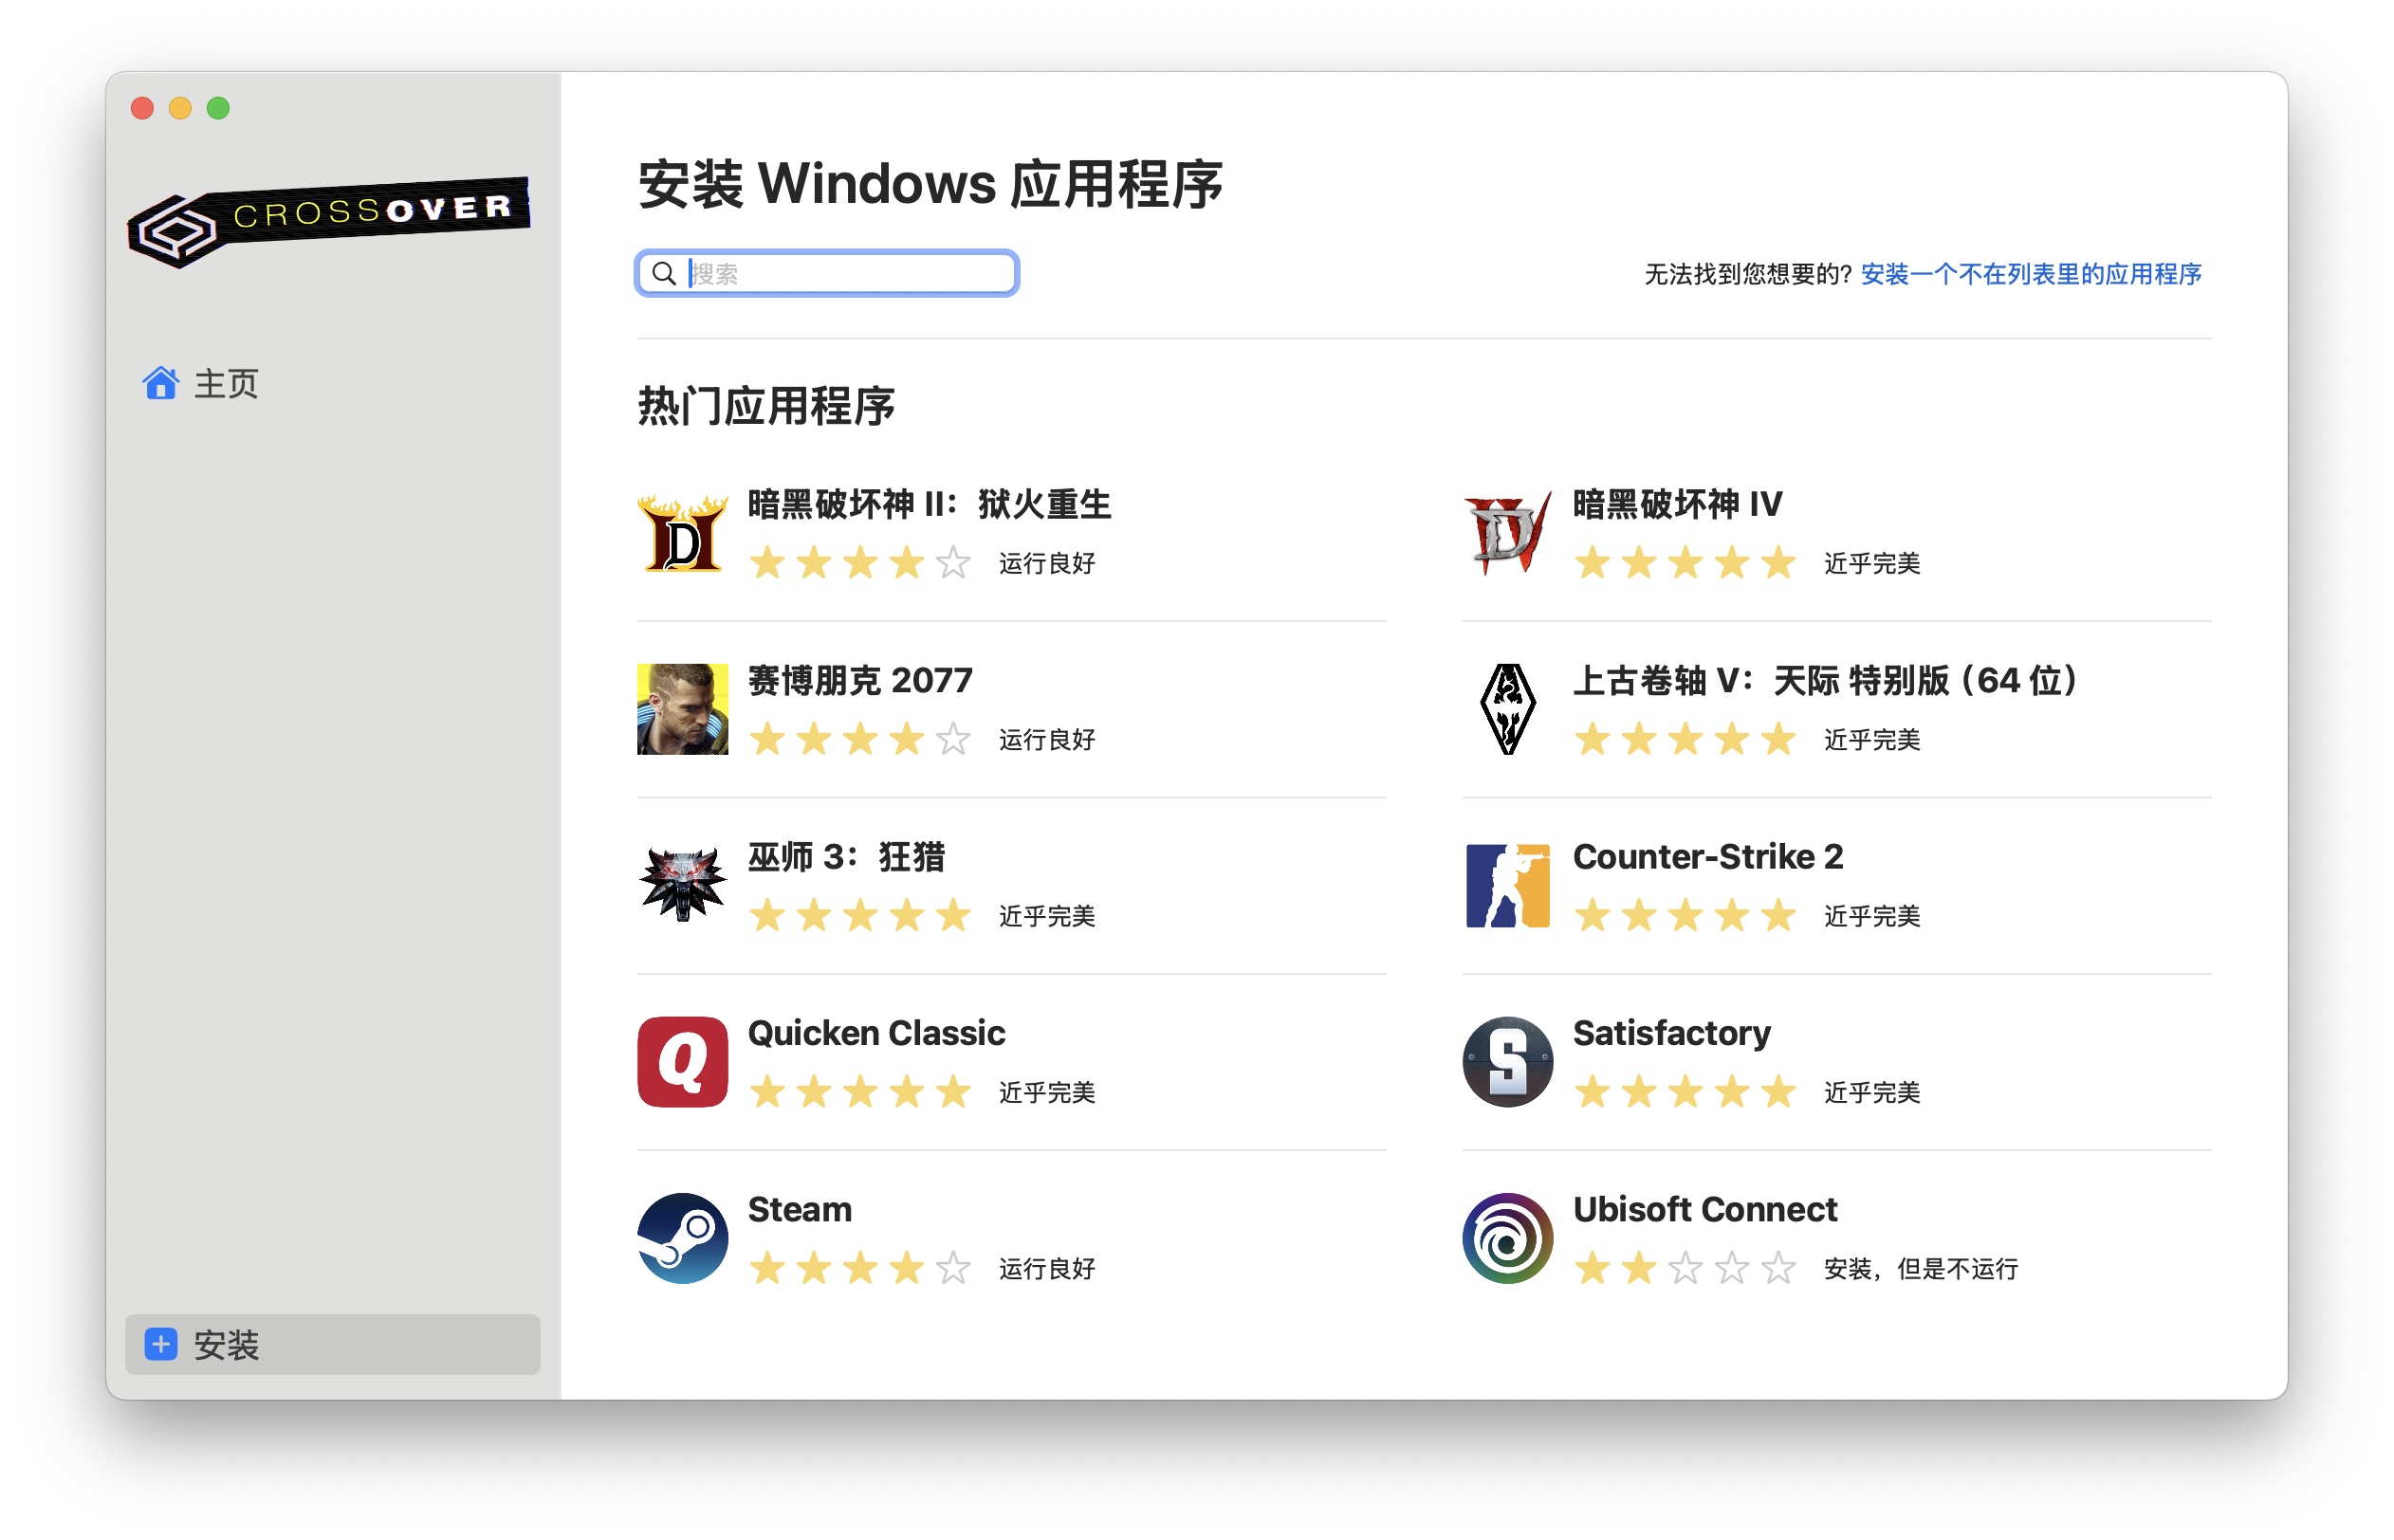Viewport: 2394px width, 1540px height.
Task: Click the Ubisoft Connect title text
Action: click(x=1704, y=1209)
